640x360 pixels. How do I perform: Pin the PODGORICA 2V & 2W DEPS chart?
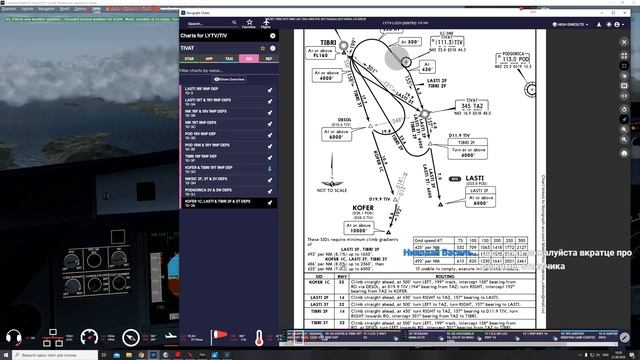click(x=270, y=191)
